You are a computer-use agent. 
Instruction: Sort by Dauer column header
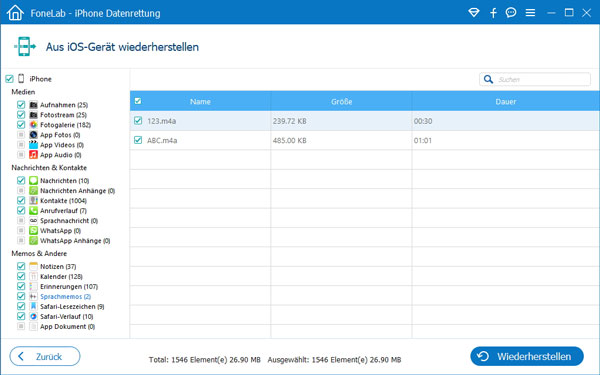506,101
